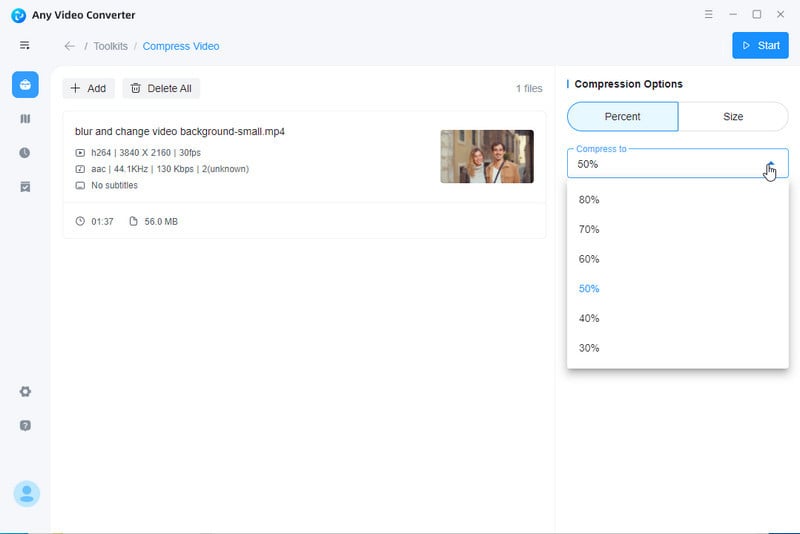This screenshot has height=534, width=800.
Task: Toggle the sidebar collapse menu icon
Action: tap(24, 45)
